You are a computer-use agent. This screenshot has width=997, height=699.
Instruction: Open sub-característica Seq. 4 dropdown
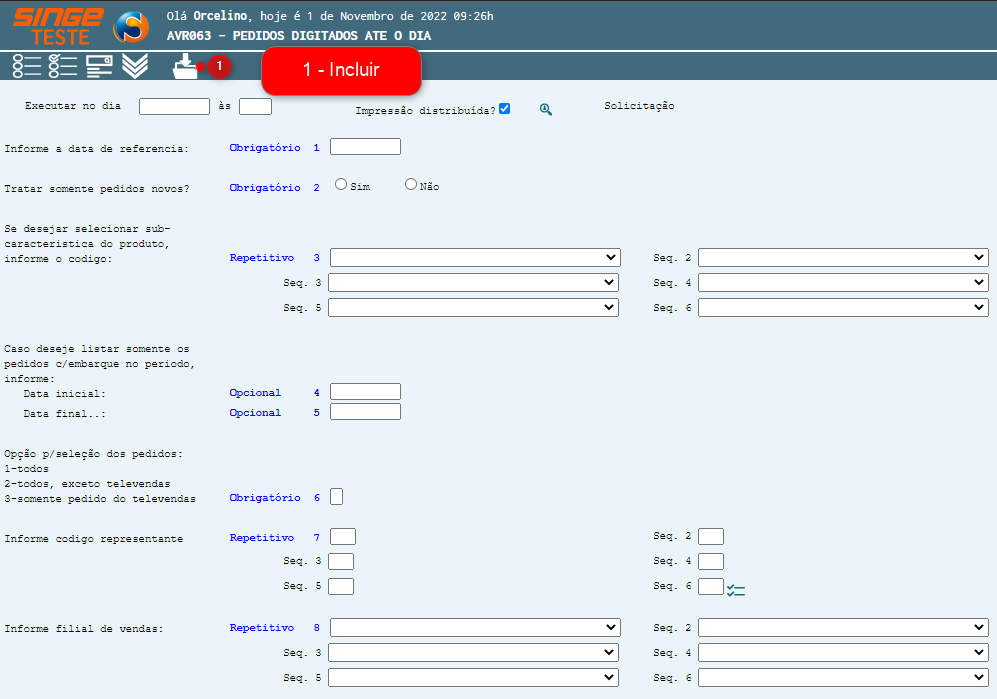coord(843,283)
